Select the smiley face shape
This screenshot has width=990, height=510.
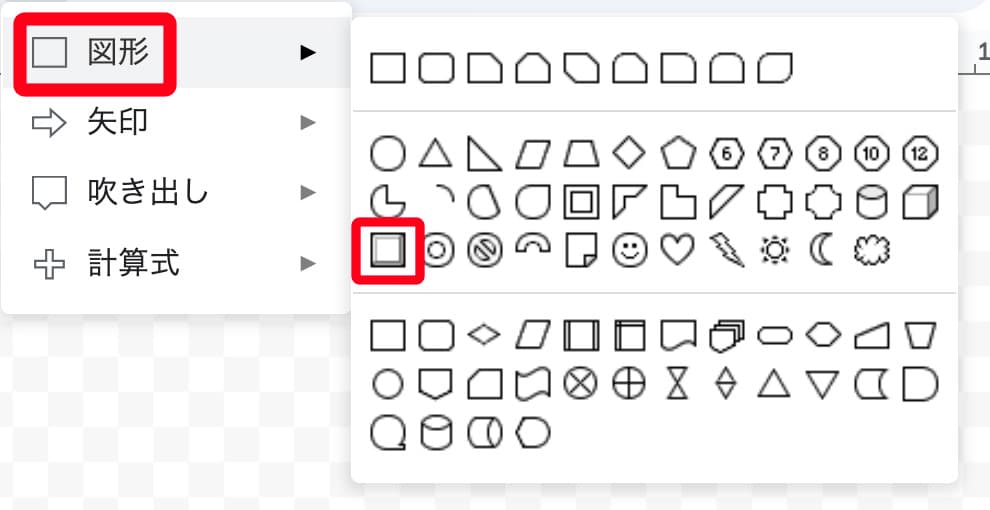tap(630, 250)
